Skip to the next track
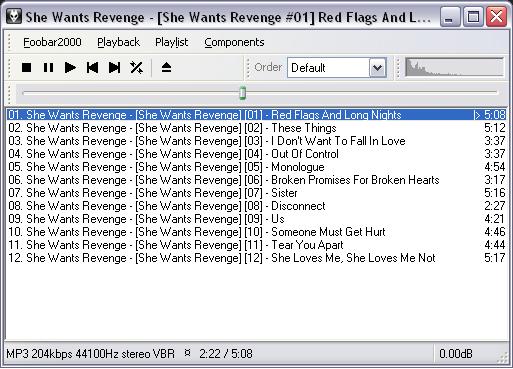The image size is (513, 369). pyautogui.click(x=114, y=68)
